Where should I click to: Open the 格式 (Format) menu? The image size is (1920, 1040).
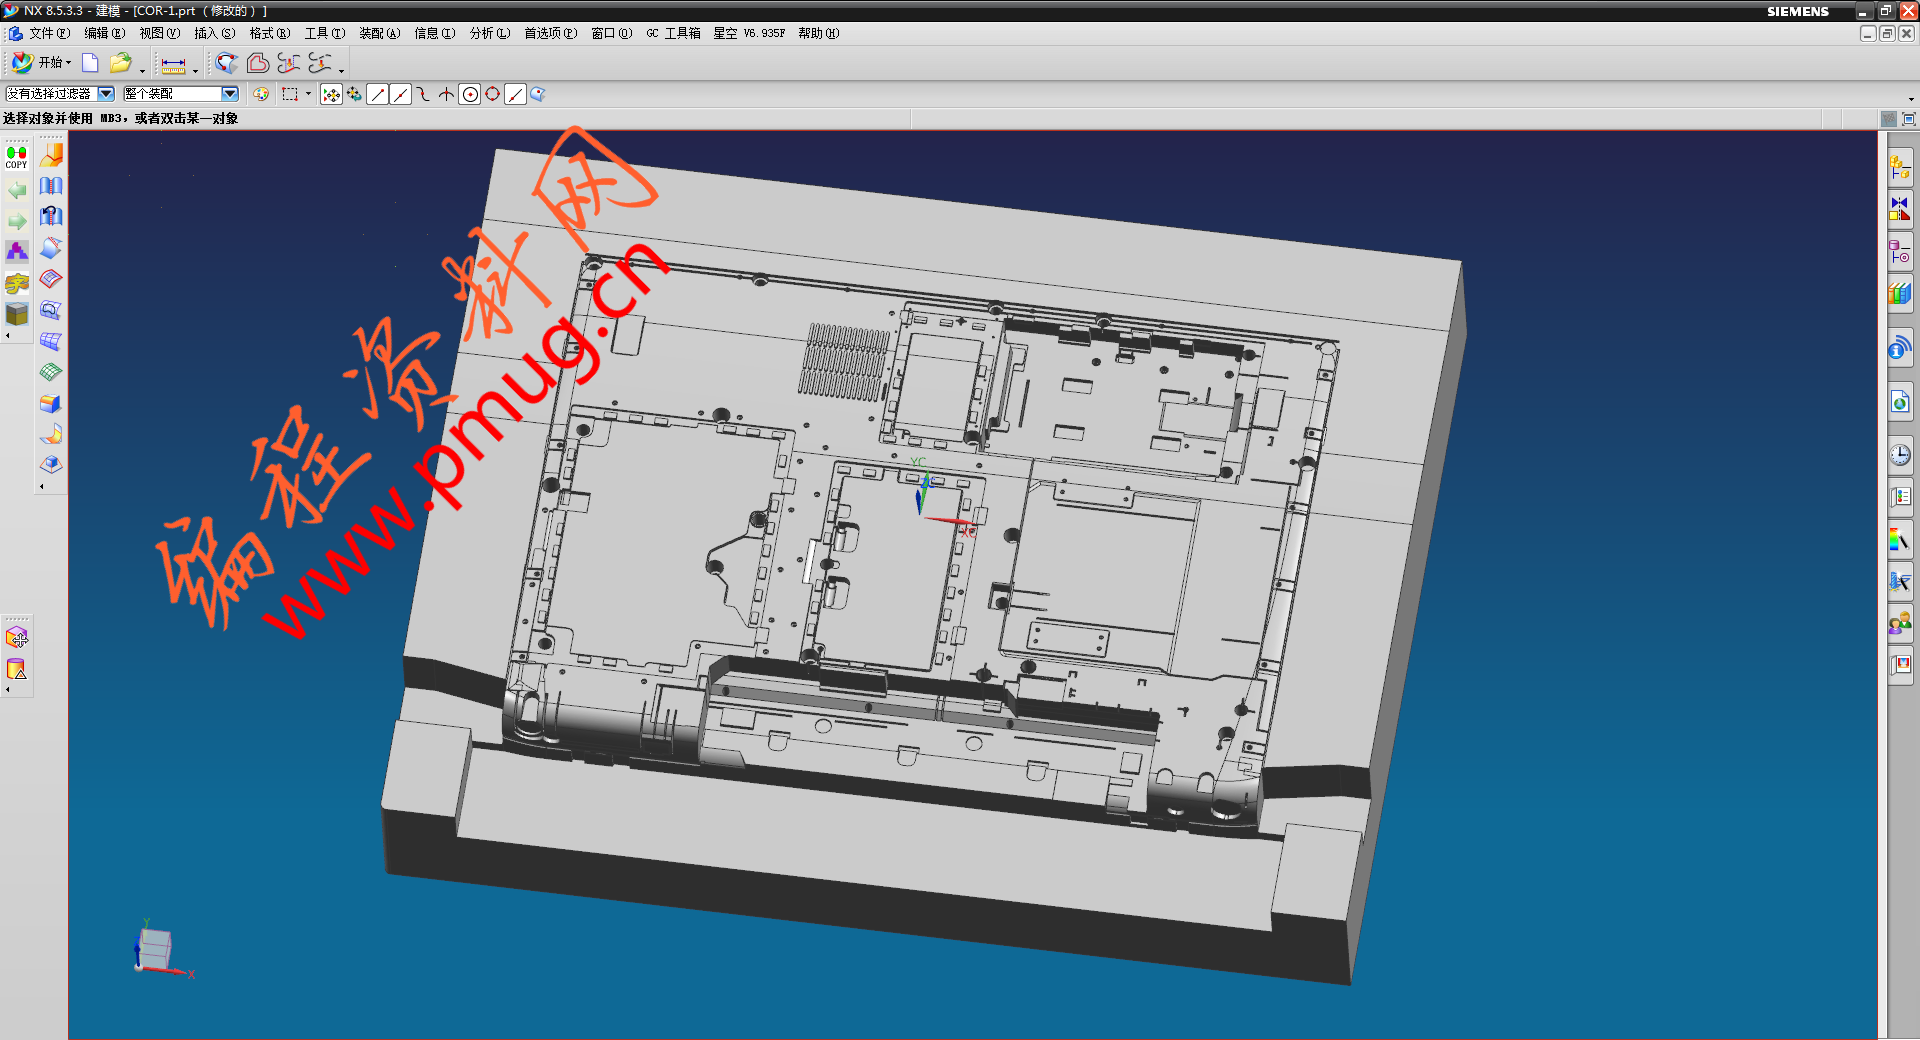pos(269,33)
